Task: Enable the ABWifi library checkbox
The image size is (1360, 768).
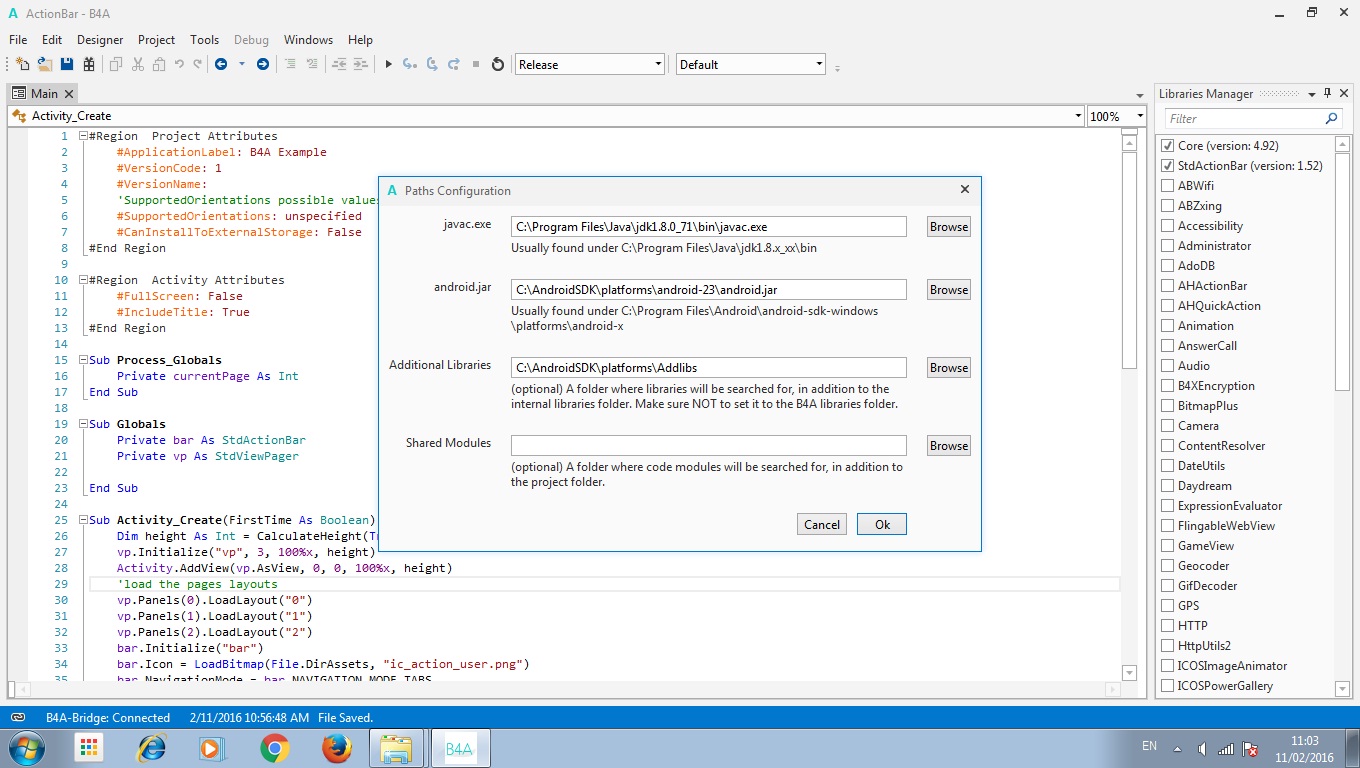Action: pos(1168,186)
